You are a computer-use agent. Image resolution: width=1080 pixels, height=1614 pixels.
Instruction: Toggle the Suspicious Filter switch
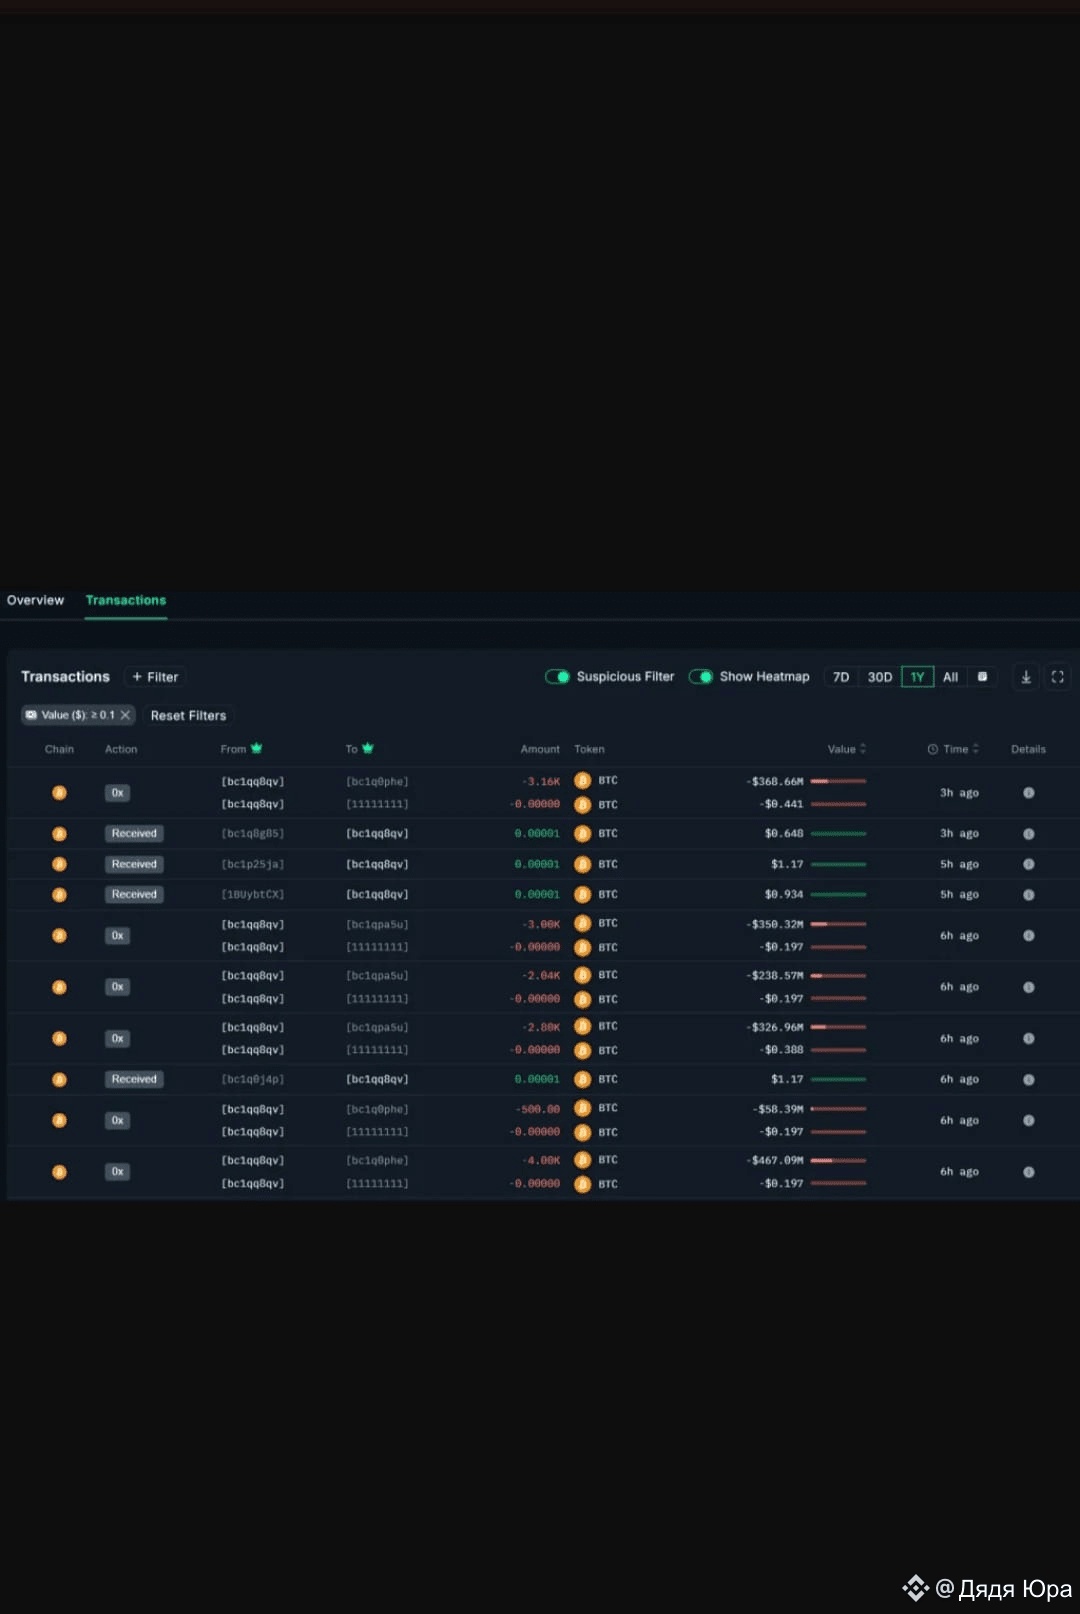point(557,677)
